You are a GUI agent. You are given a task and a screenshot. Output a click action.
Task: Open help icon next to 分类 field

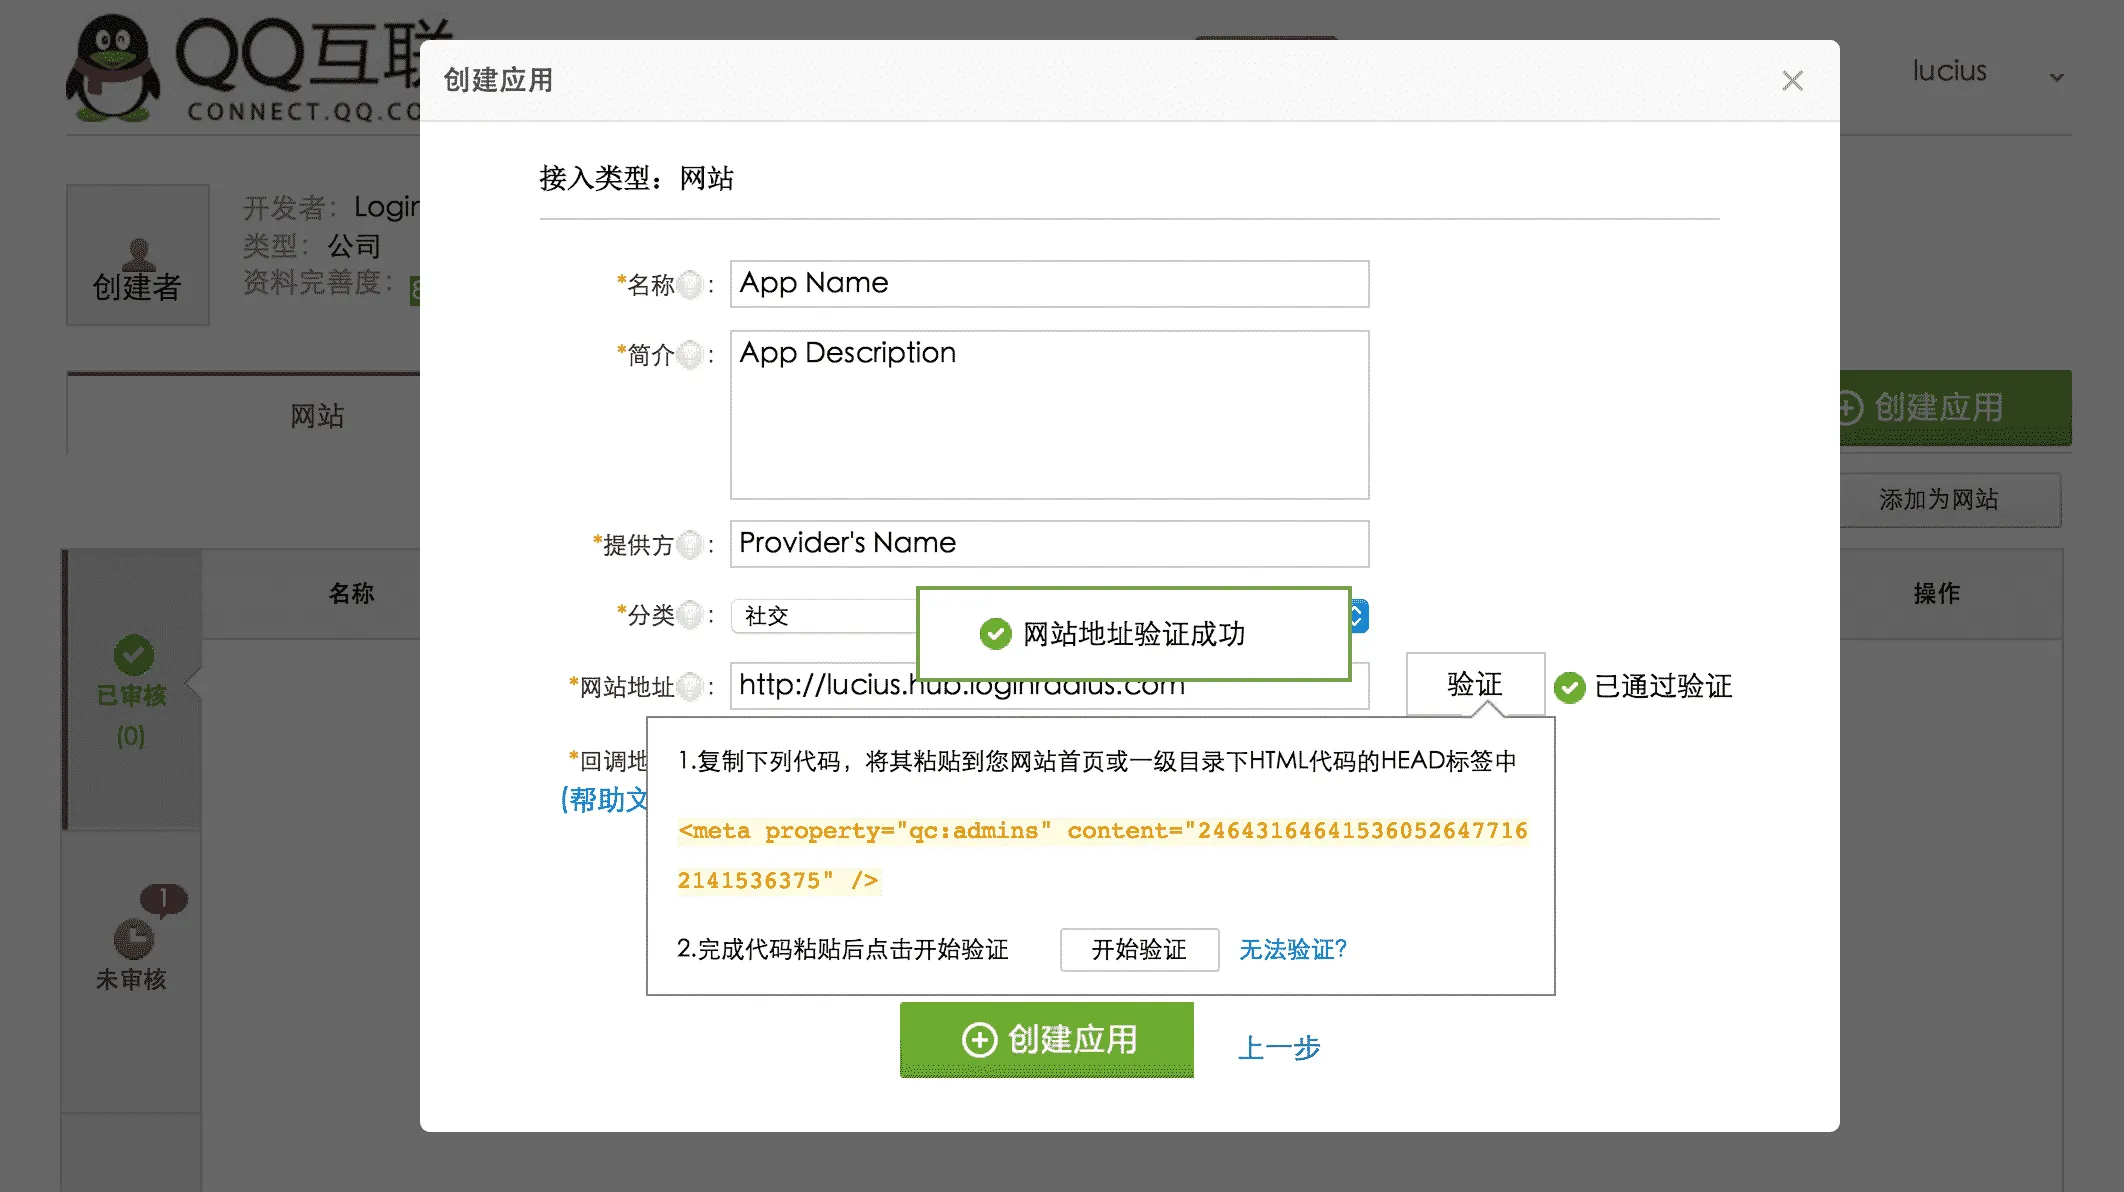tap(688, 616)
